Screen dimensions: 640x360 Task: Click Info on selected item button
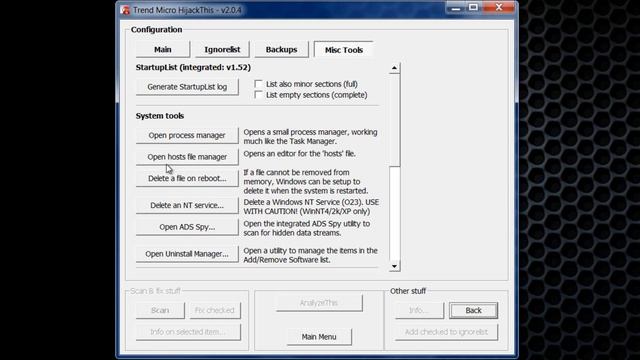[x=188, y=332]
